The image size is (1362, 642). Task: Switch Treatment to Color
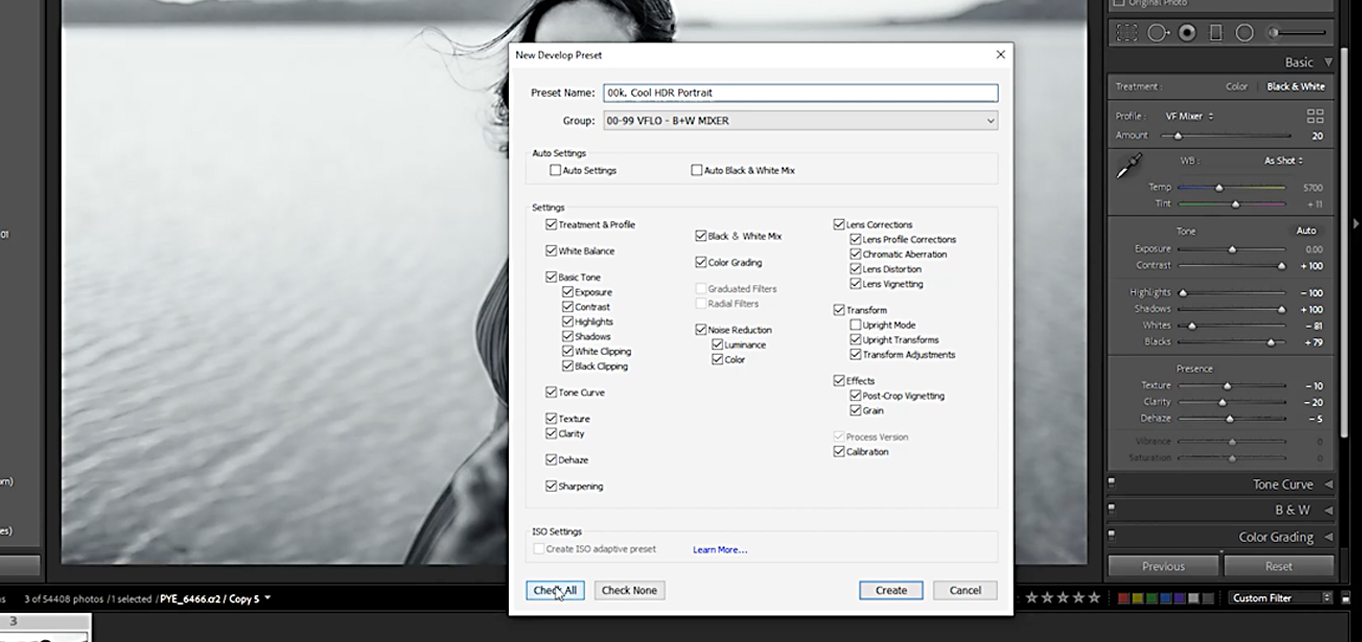click(x=1237, y=87)
